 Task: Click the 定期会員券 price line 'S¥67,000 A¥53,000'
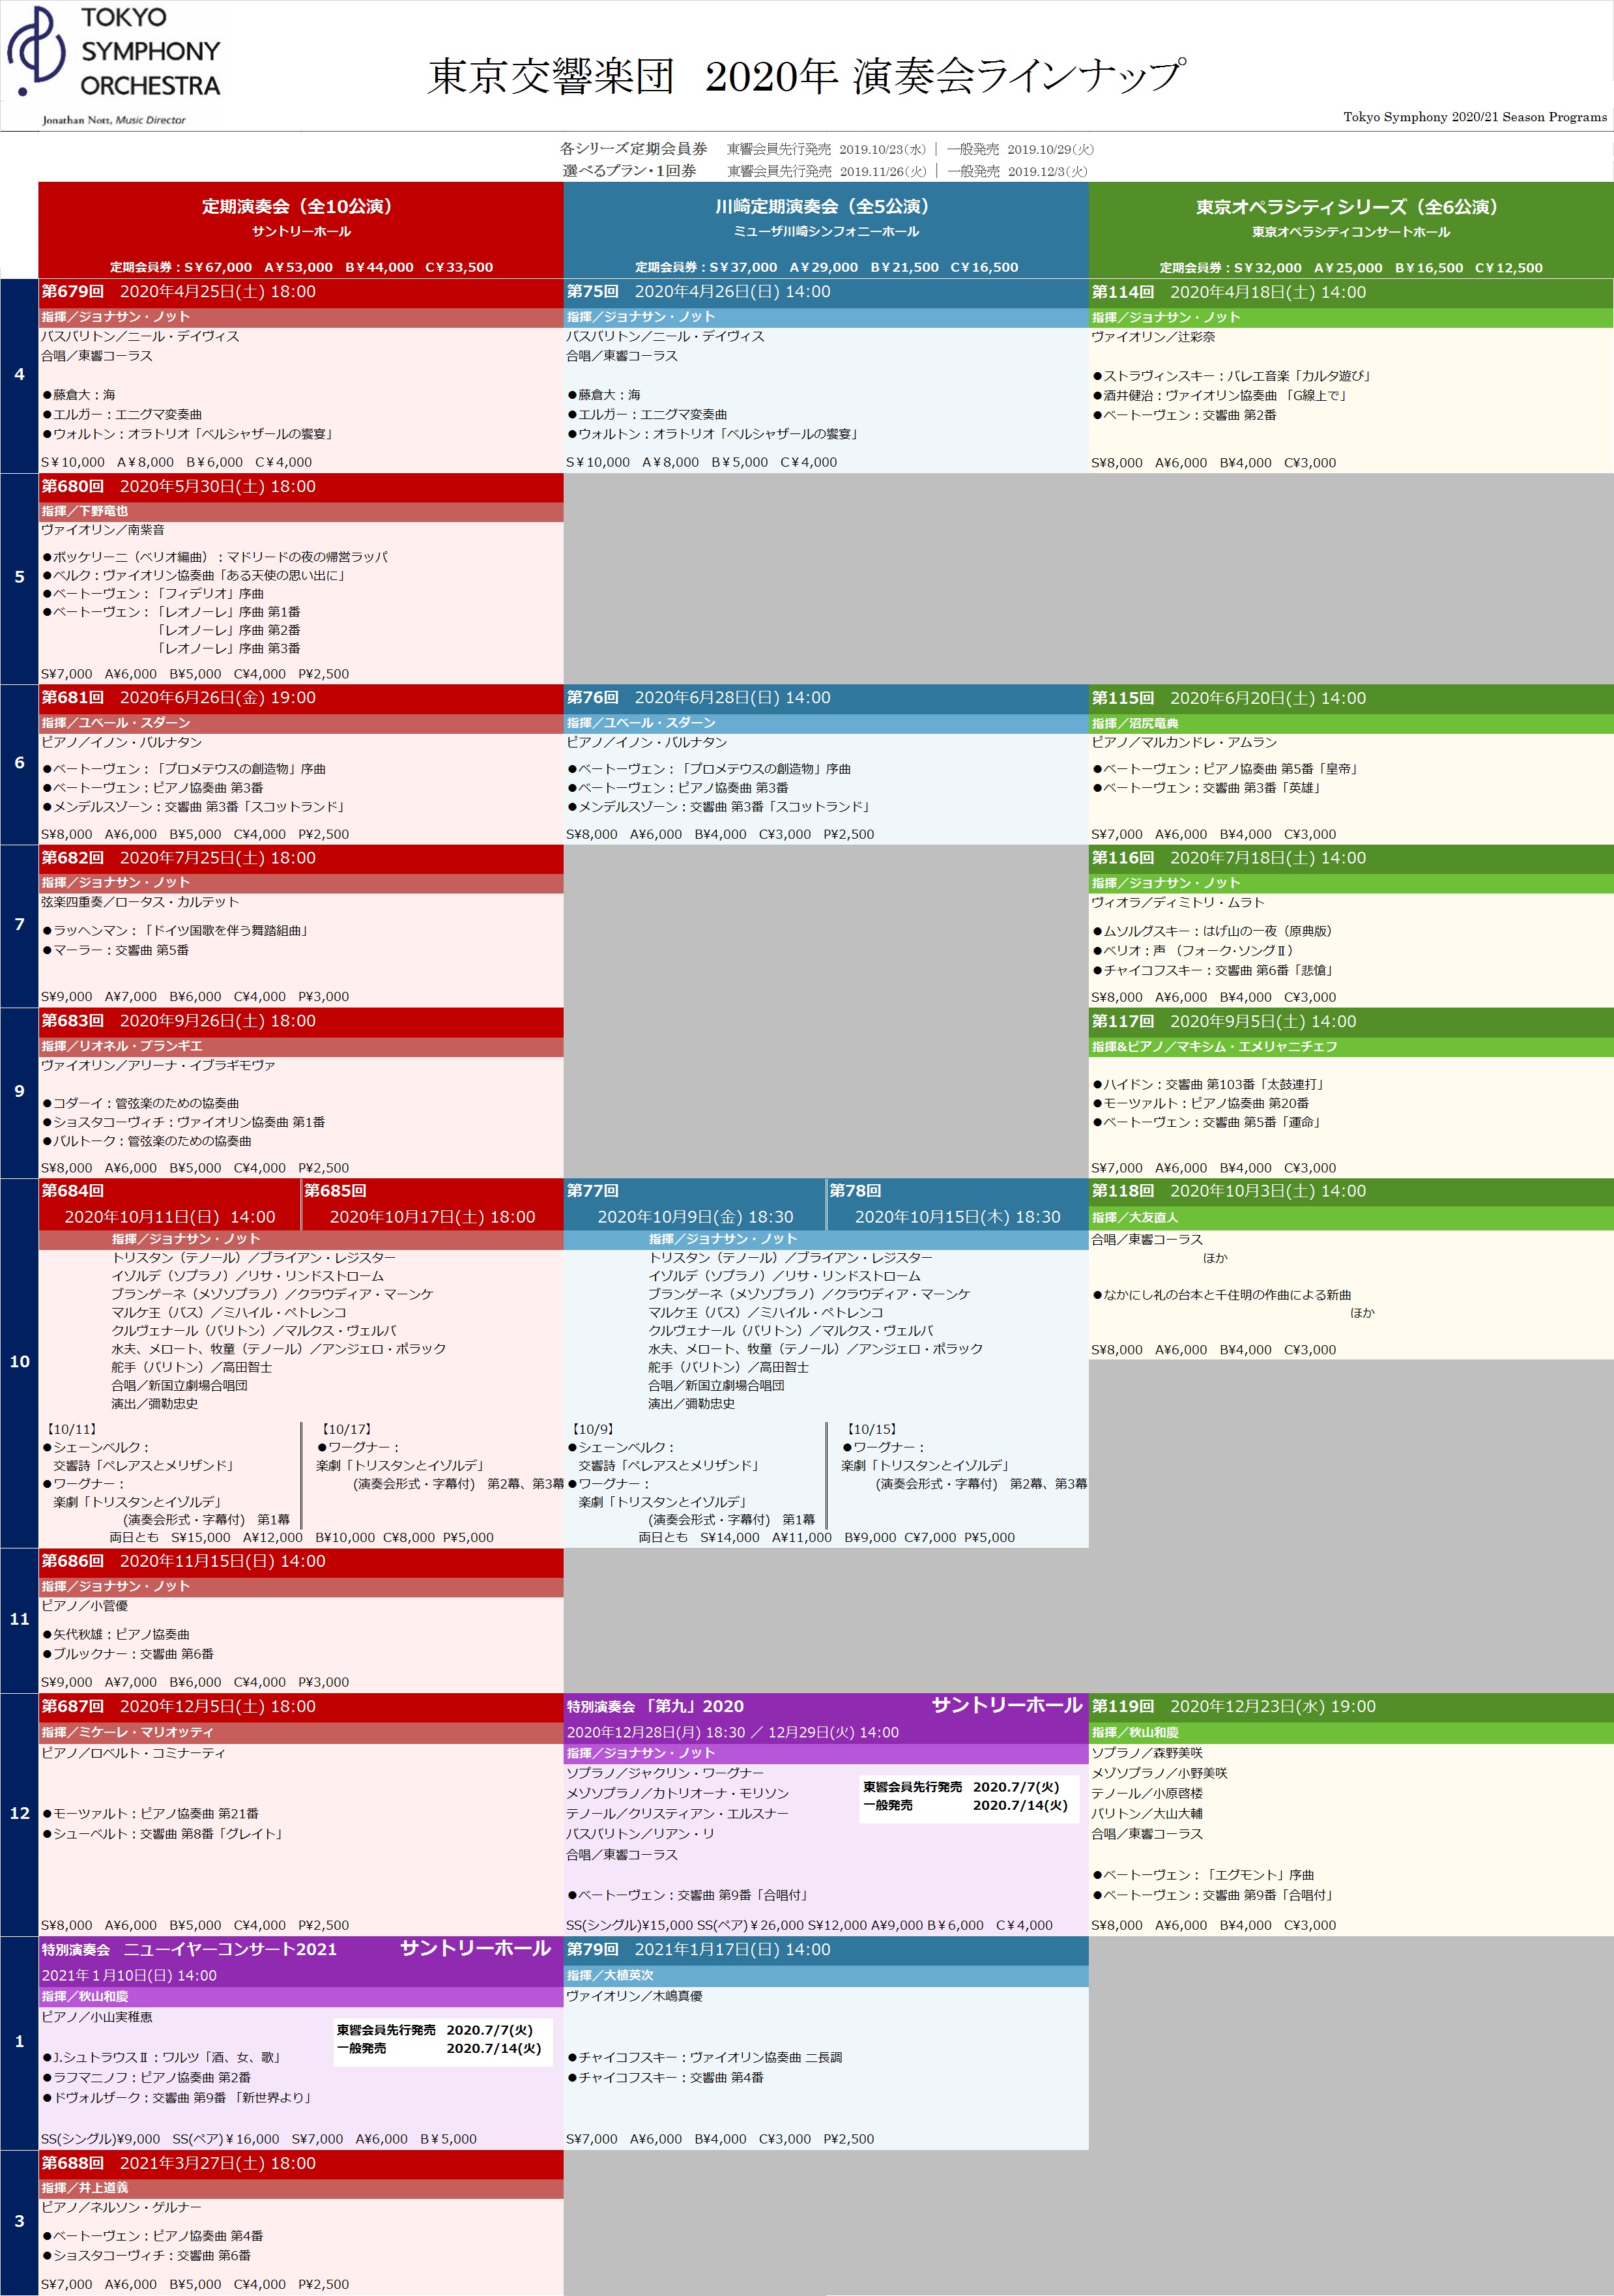301,267
